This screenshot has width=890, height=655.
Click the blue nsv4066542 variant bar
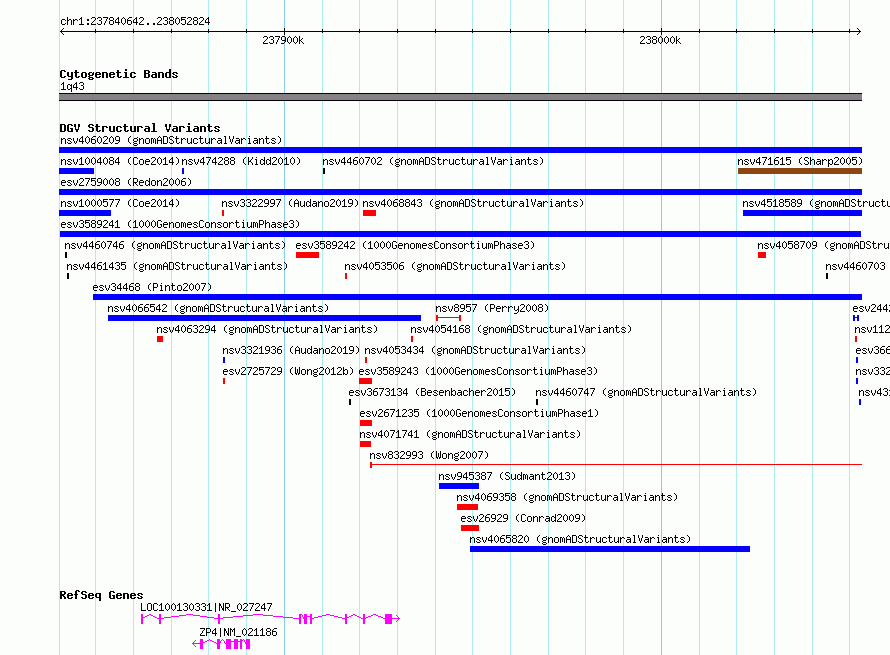(265, 318)
